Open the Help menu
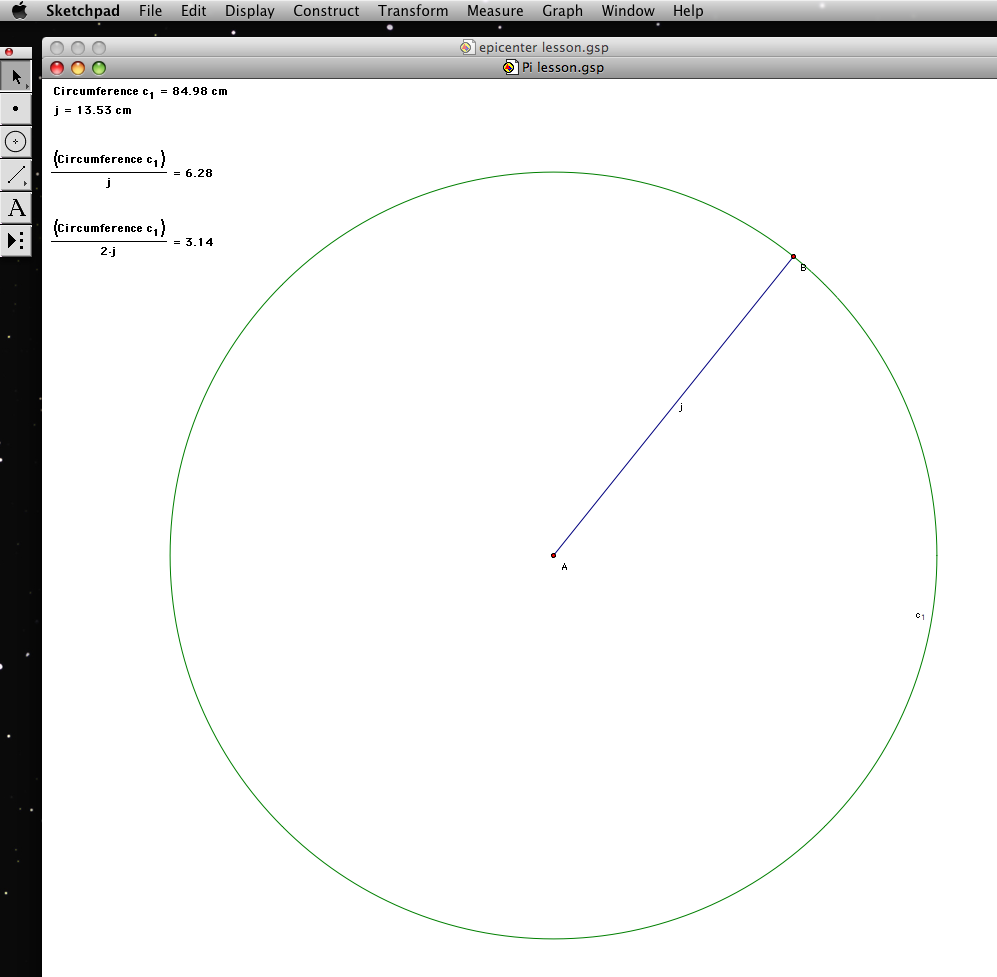 click(x=689, y=11)
